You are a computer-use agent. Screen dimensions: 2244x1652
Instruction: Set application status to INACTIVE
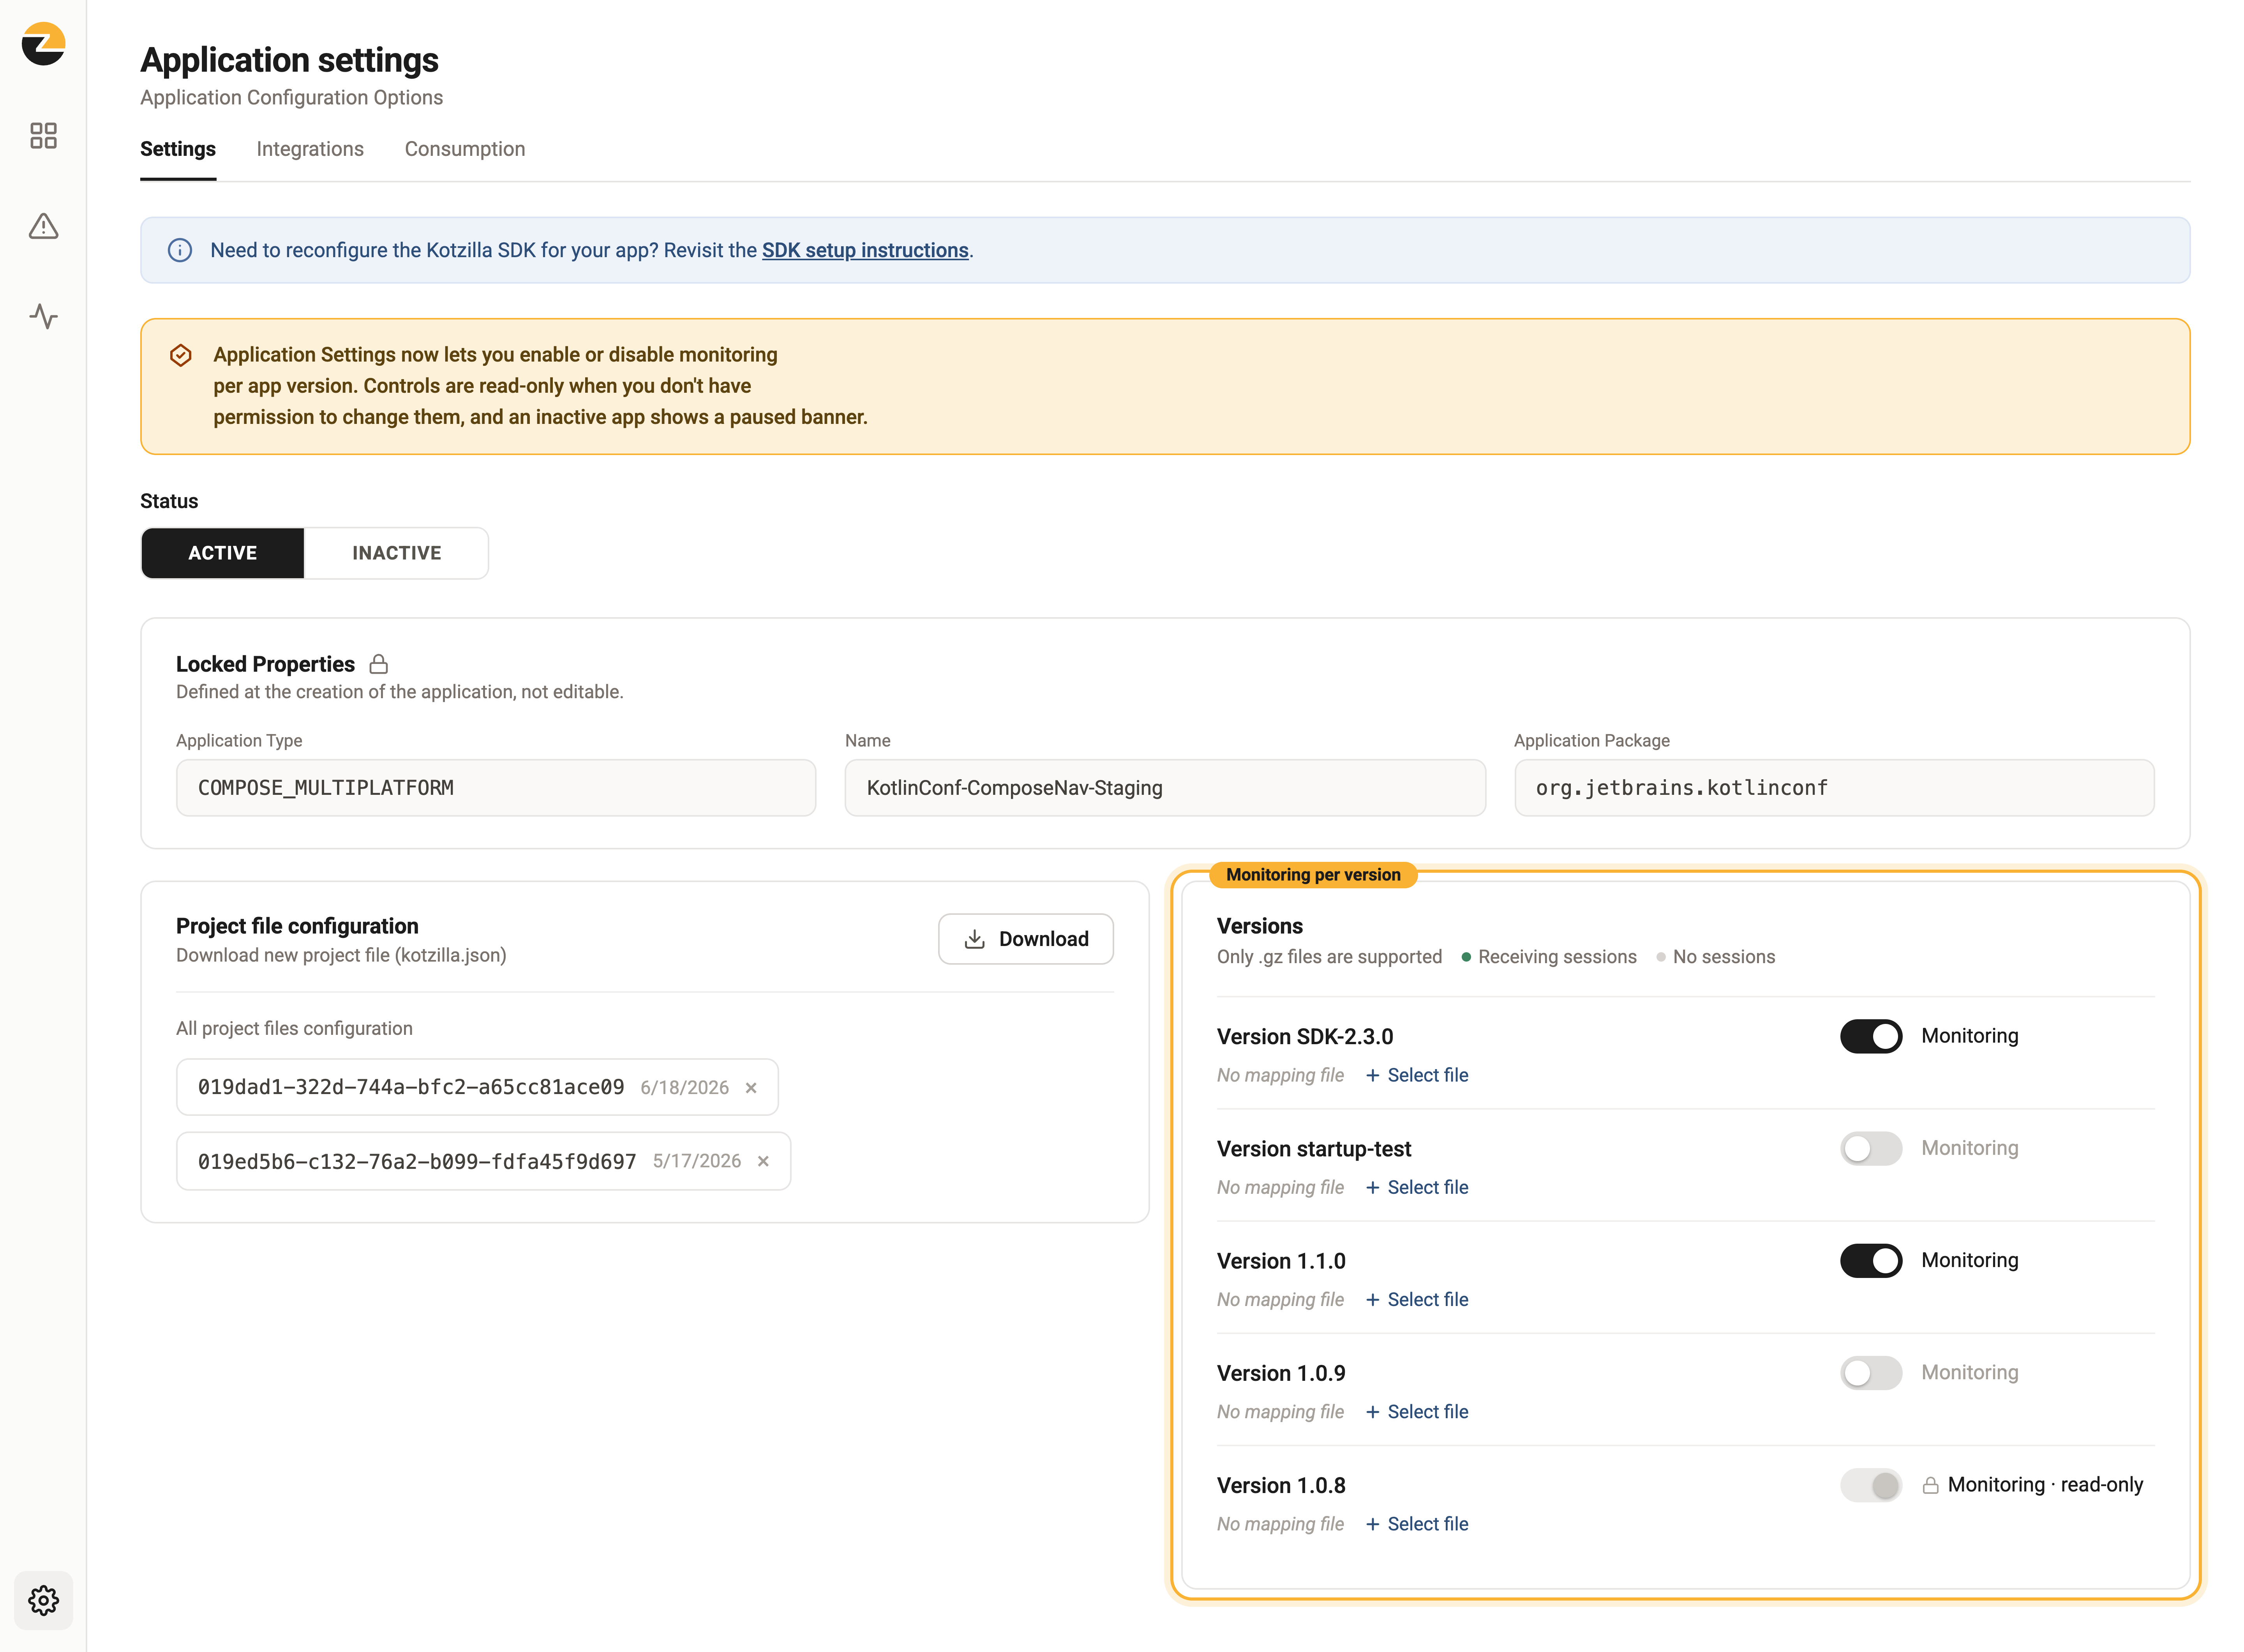(397, 553)
